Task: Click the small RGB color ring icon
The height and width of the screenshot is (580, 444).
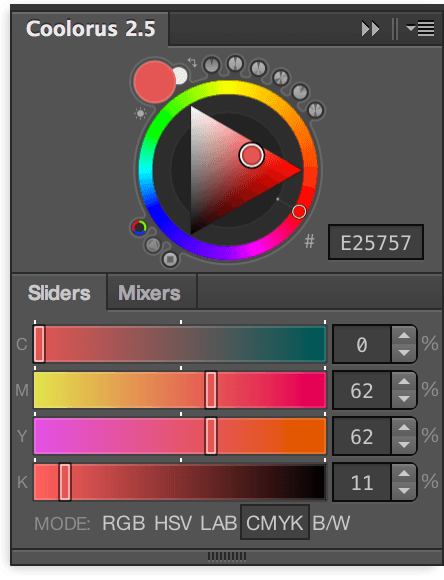Action: click(x=139, y=227)
